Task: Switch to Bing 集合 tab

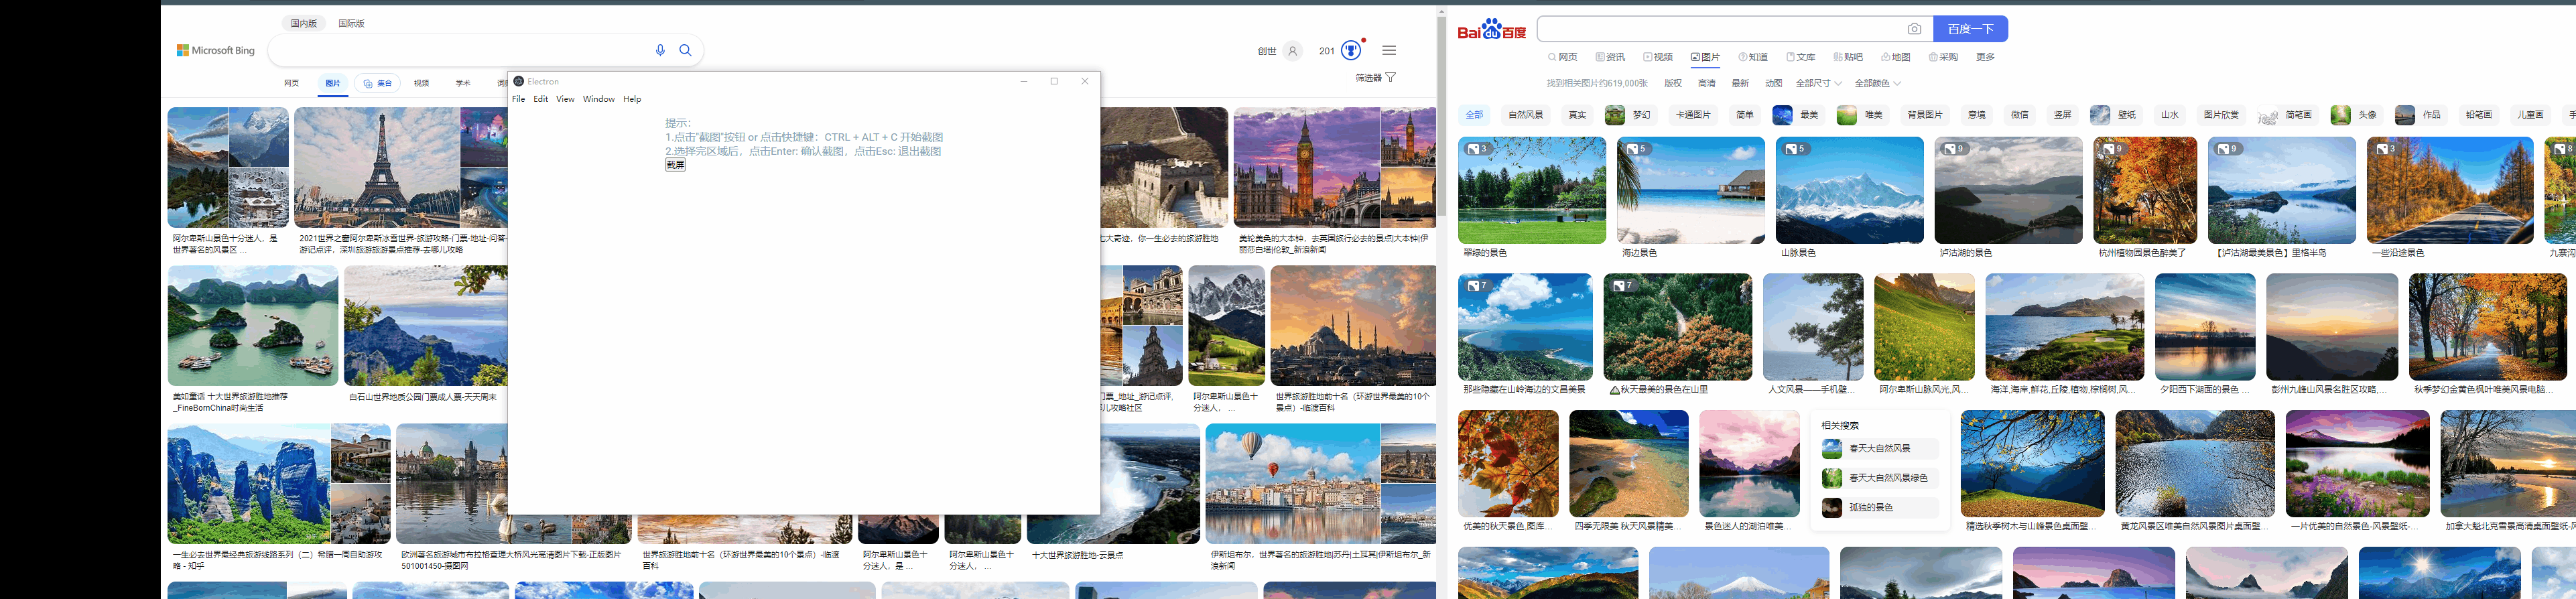Action: [378, 83]
